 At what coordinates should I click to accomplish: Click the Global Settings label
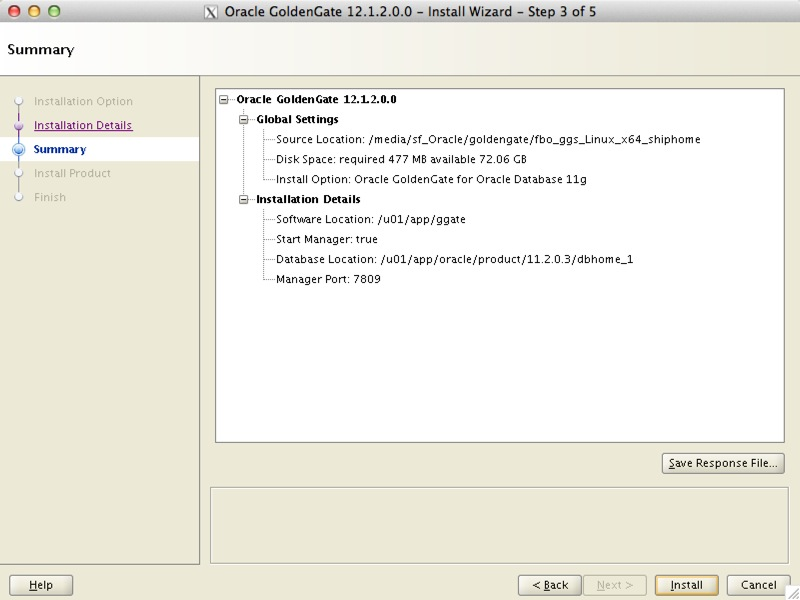[297, 119]
